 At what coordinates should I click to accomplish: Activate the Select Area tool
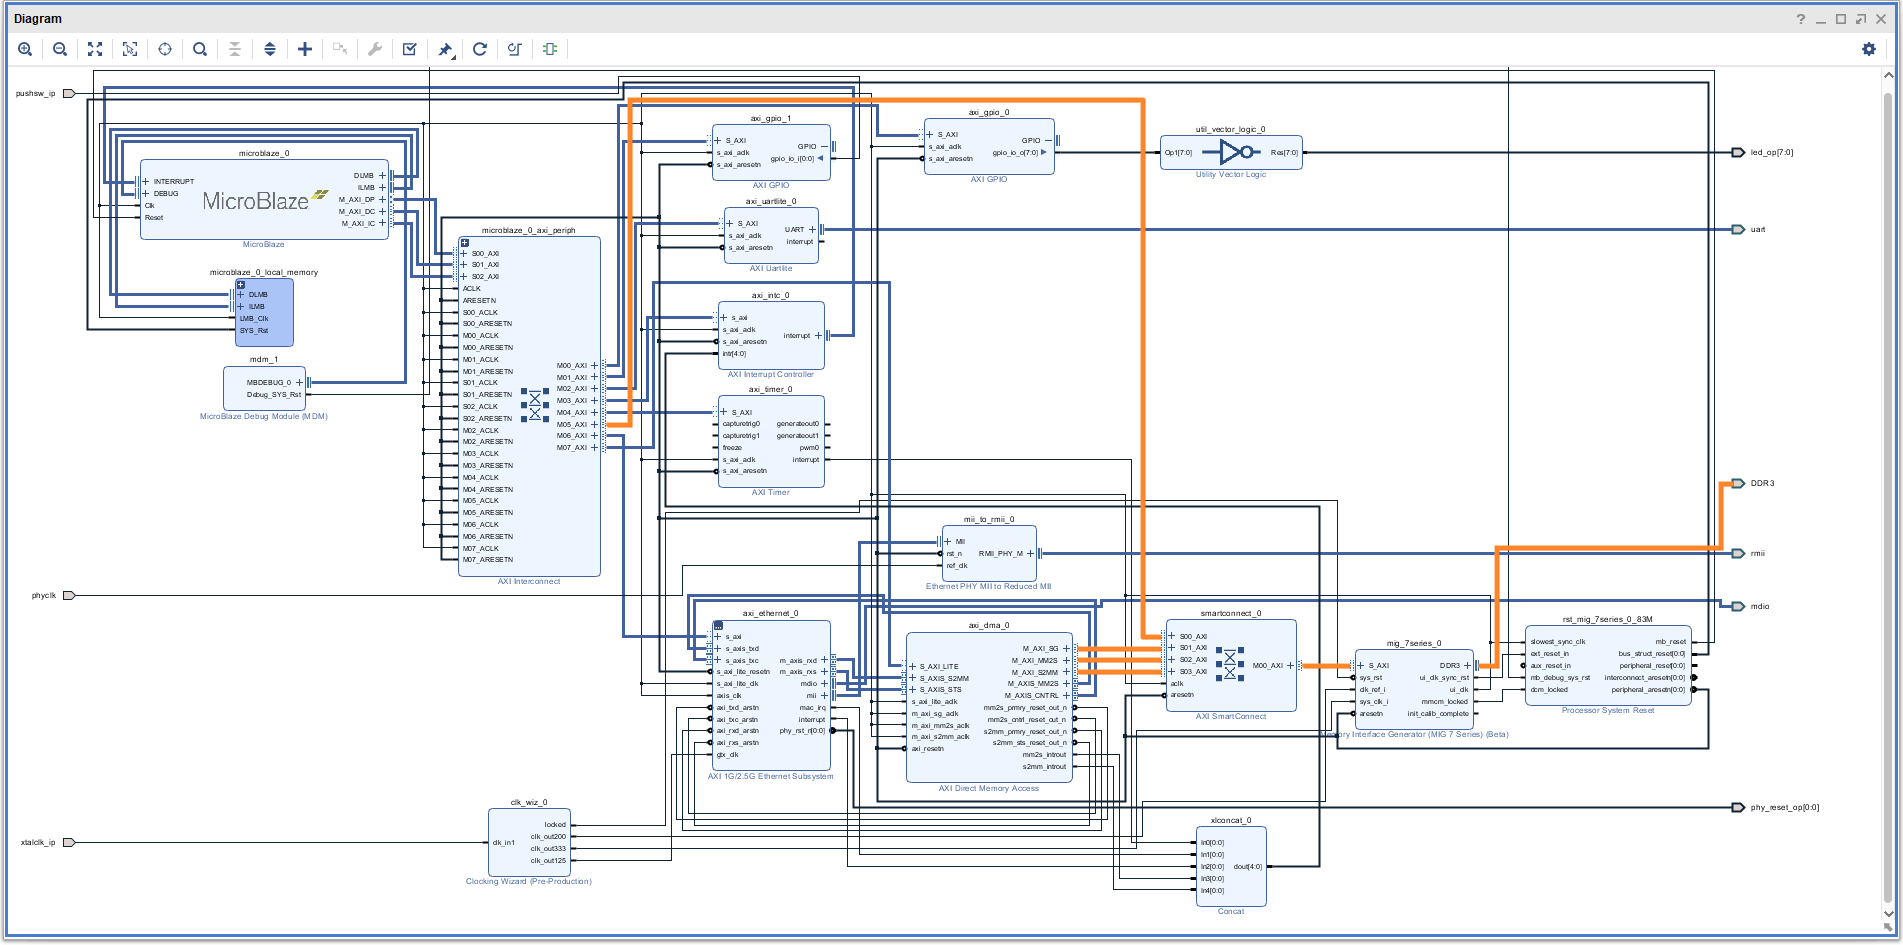pyautogui.click(x=130, y=49)
